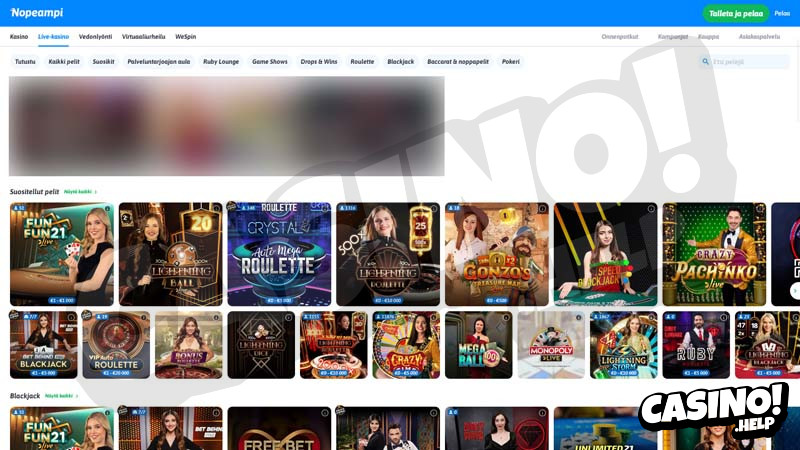Open the Crazy Time game
The height and width of the screenshot is (450, 800).
pos(406,345)
